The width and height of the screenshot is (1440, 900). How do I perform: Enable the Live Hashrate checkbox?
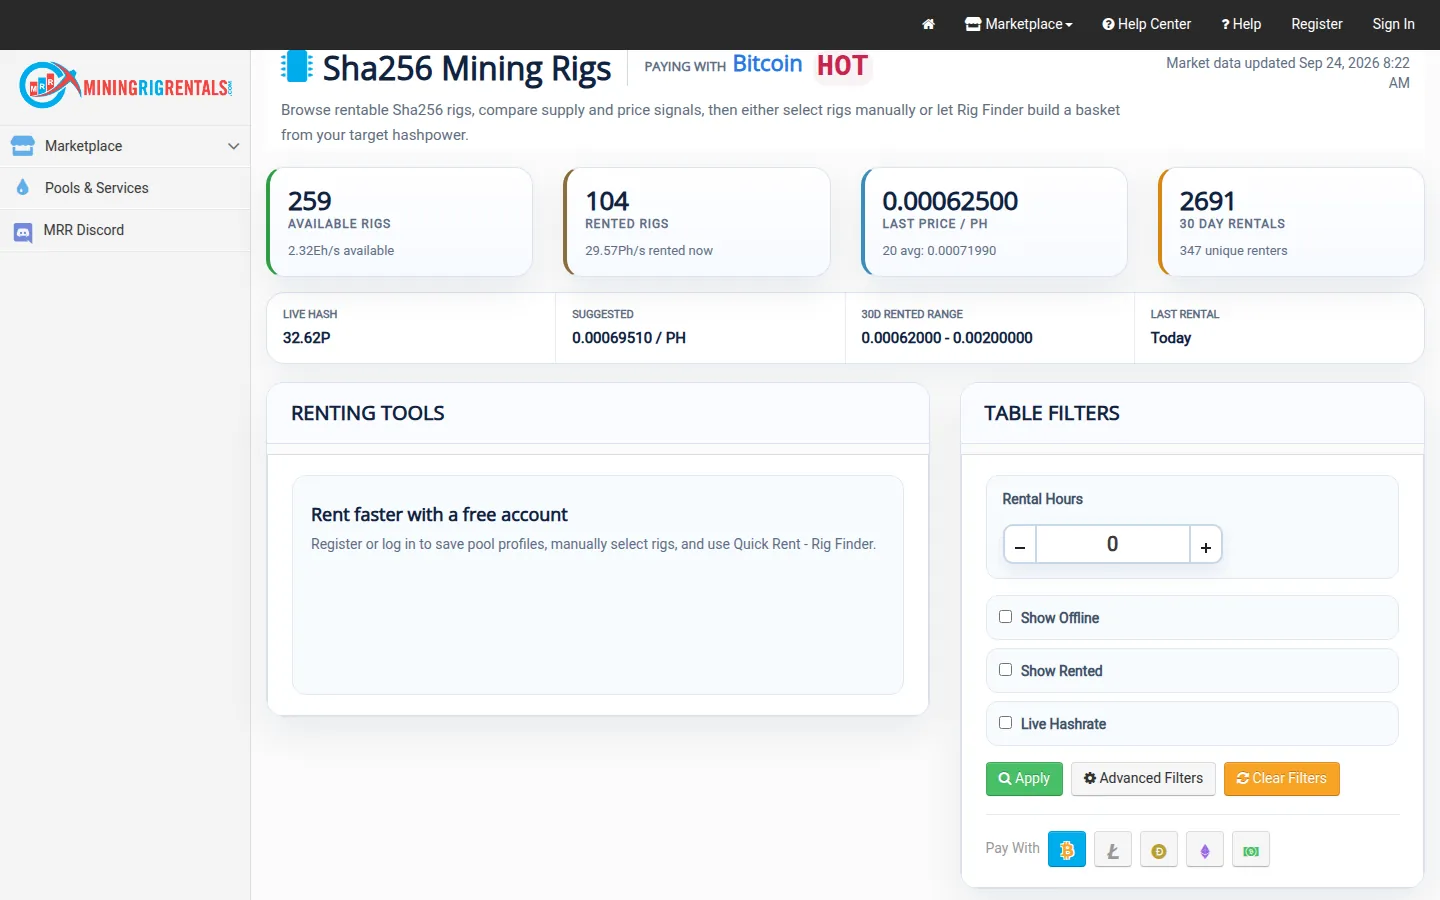1005,723
